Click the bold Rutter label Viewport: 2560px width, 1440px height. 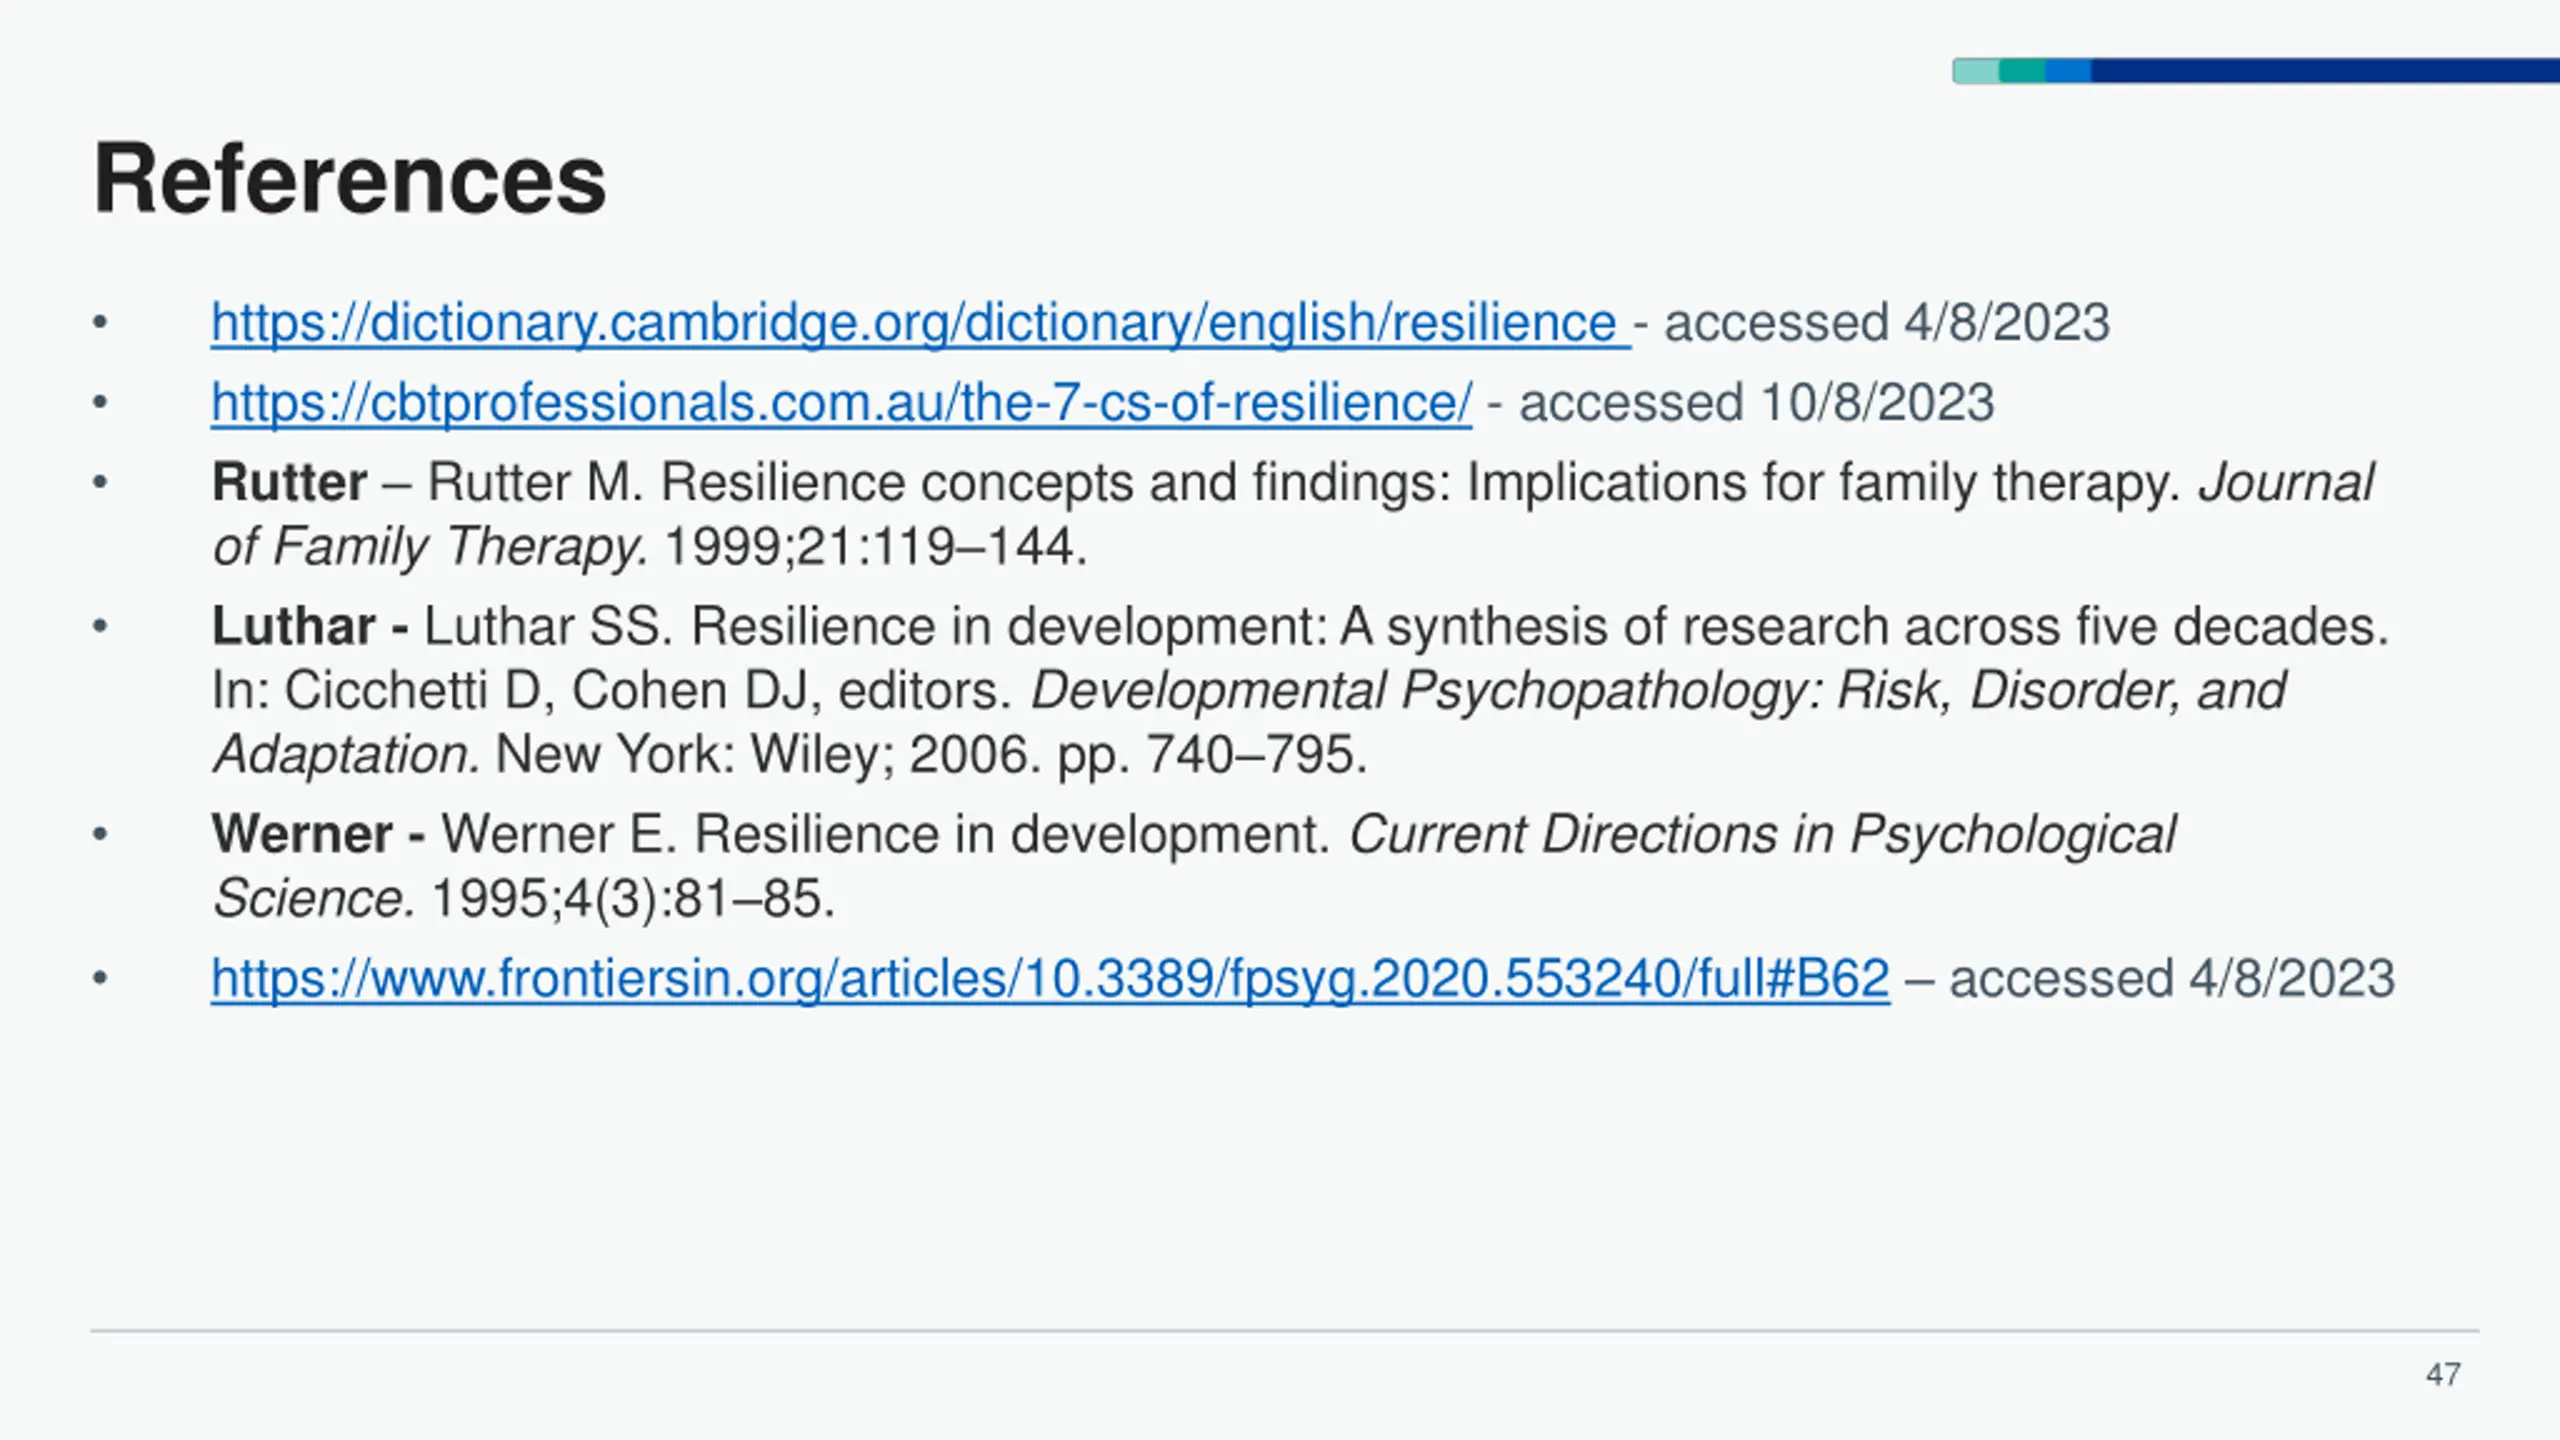(x=289, y=483)
